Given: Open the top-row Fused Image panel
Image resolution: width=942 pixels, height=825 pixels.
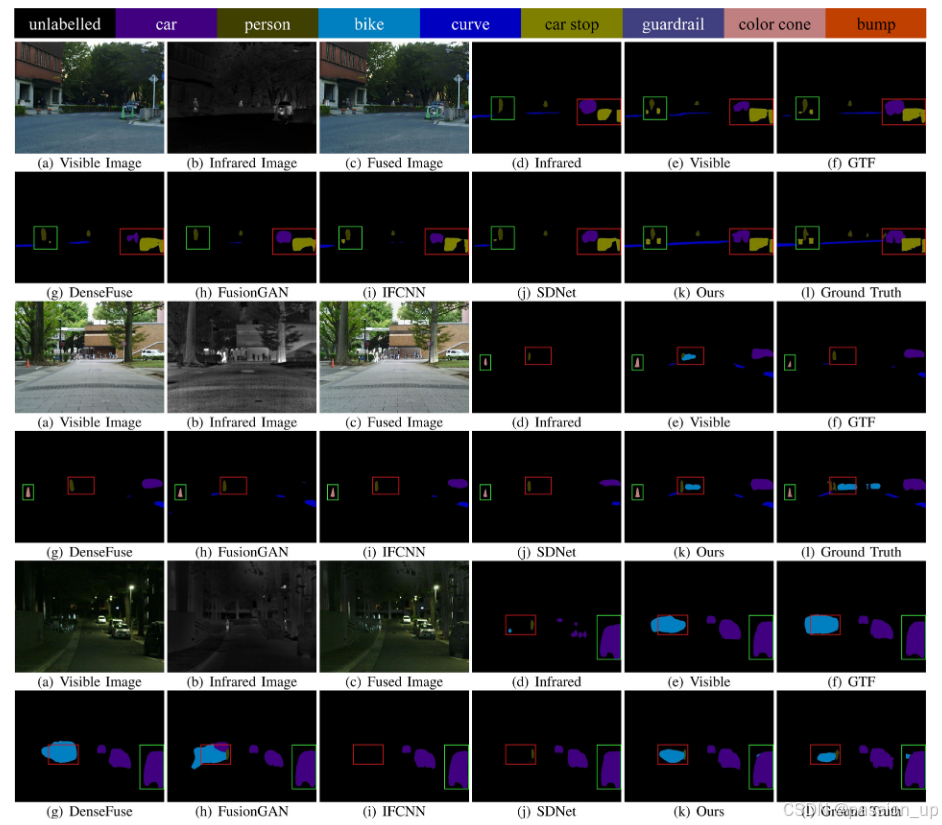Looking at the screenshot, I should click(394, 97).
